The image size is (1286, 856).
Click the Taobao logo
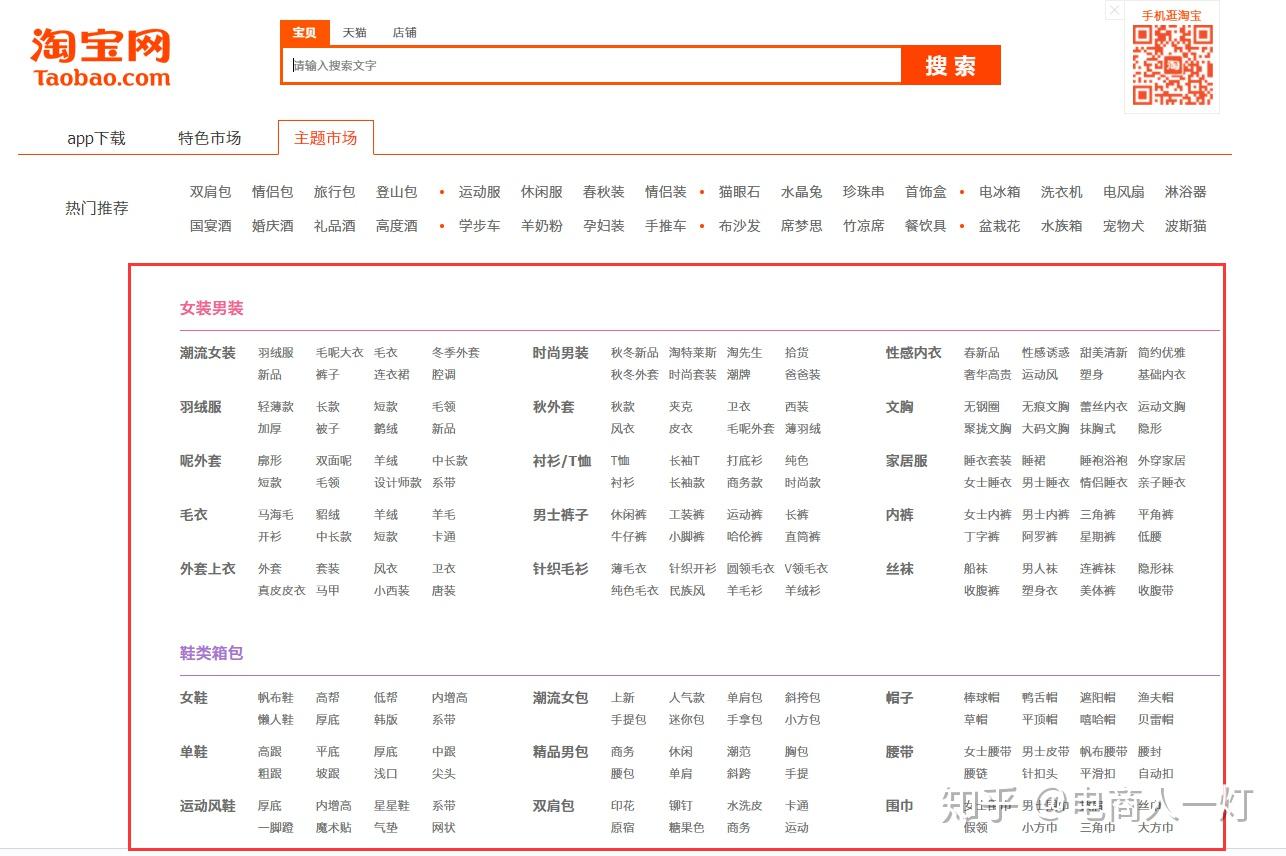pos(101,58)
